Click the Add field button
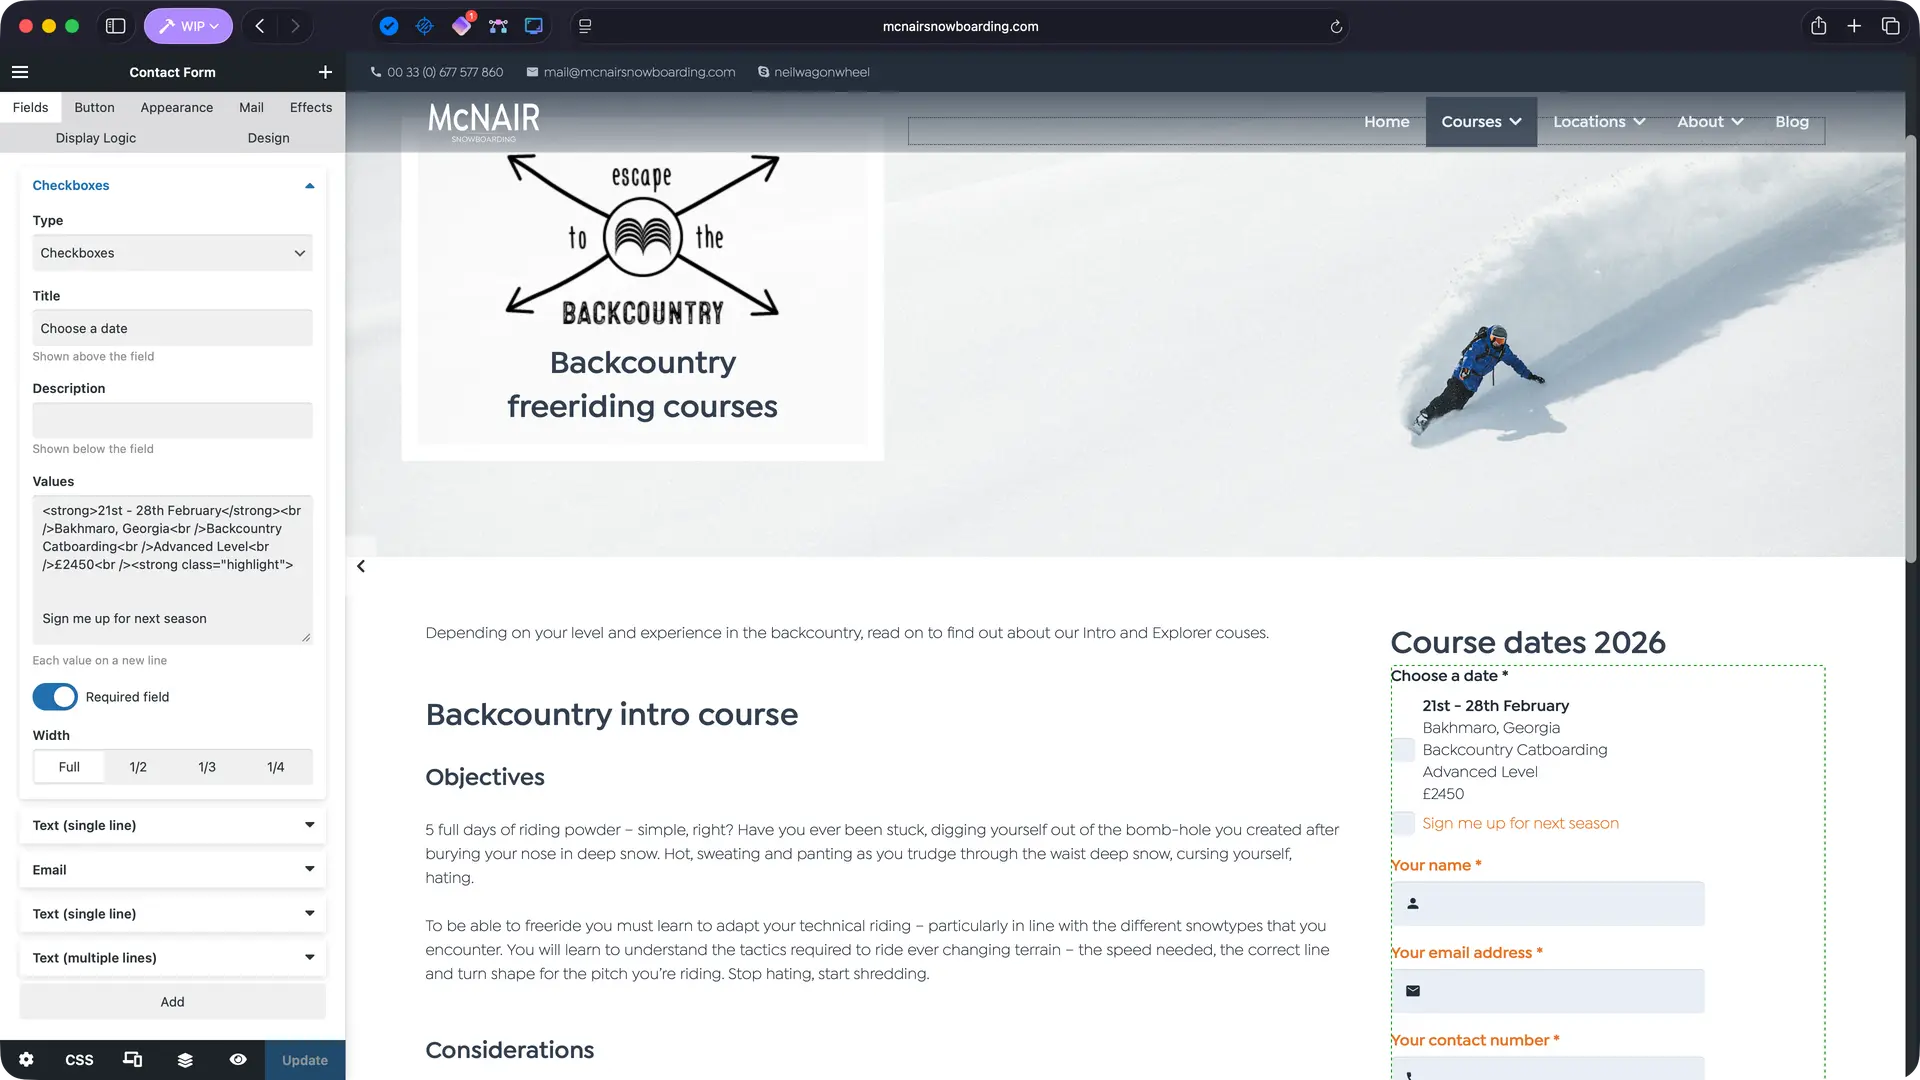This screenshot has height=1080, width=1920. 172,1002
